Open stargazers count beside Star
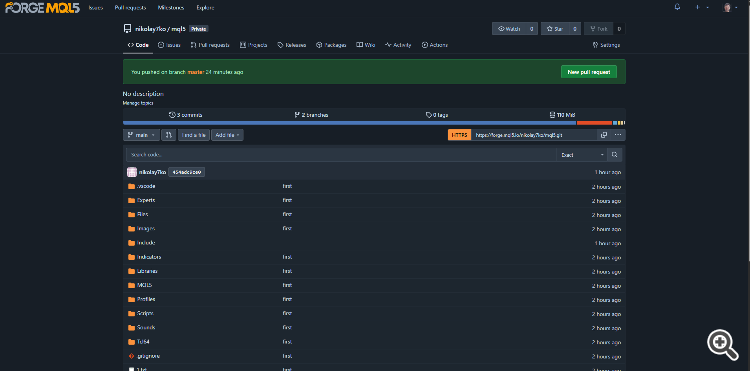 click(x=575, y=29)
